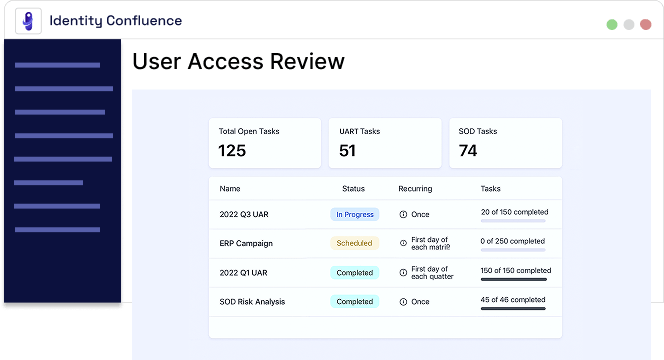The width and height of the screenshot is (664, 360).
Task: Select the Scheduled status badge
Action: tap(354, 243)
